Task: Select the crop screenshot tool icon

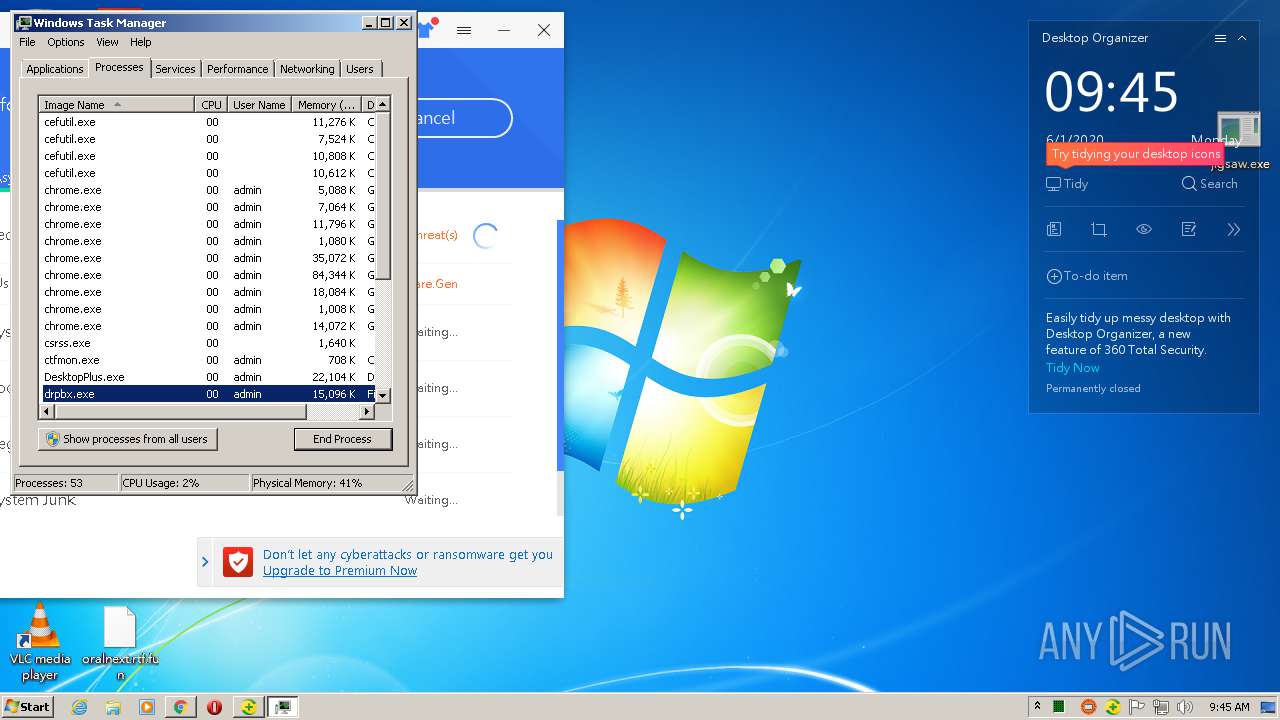Action: click(1099, 229)
